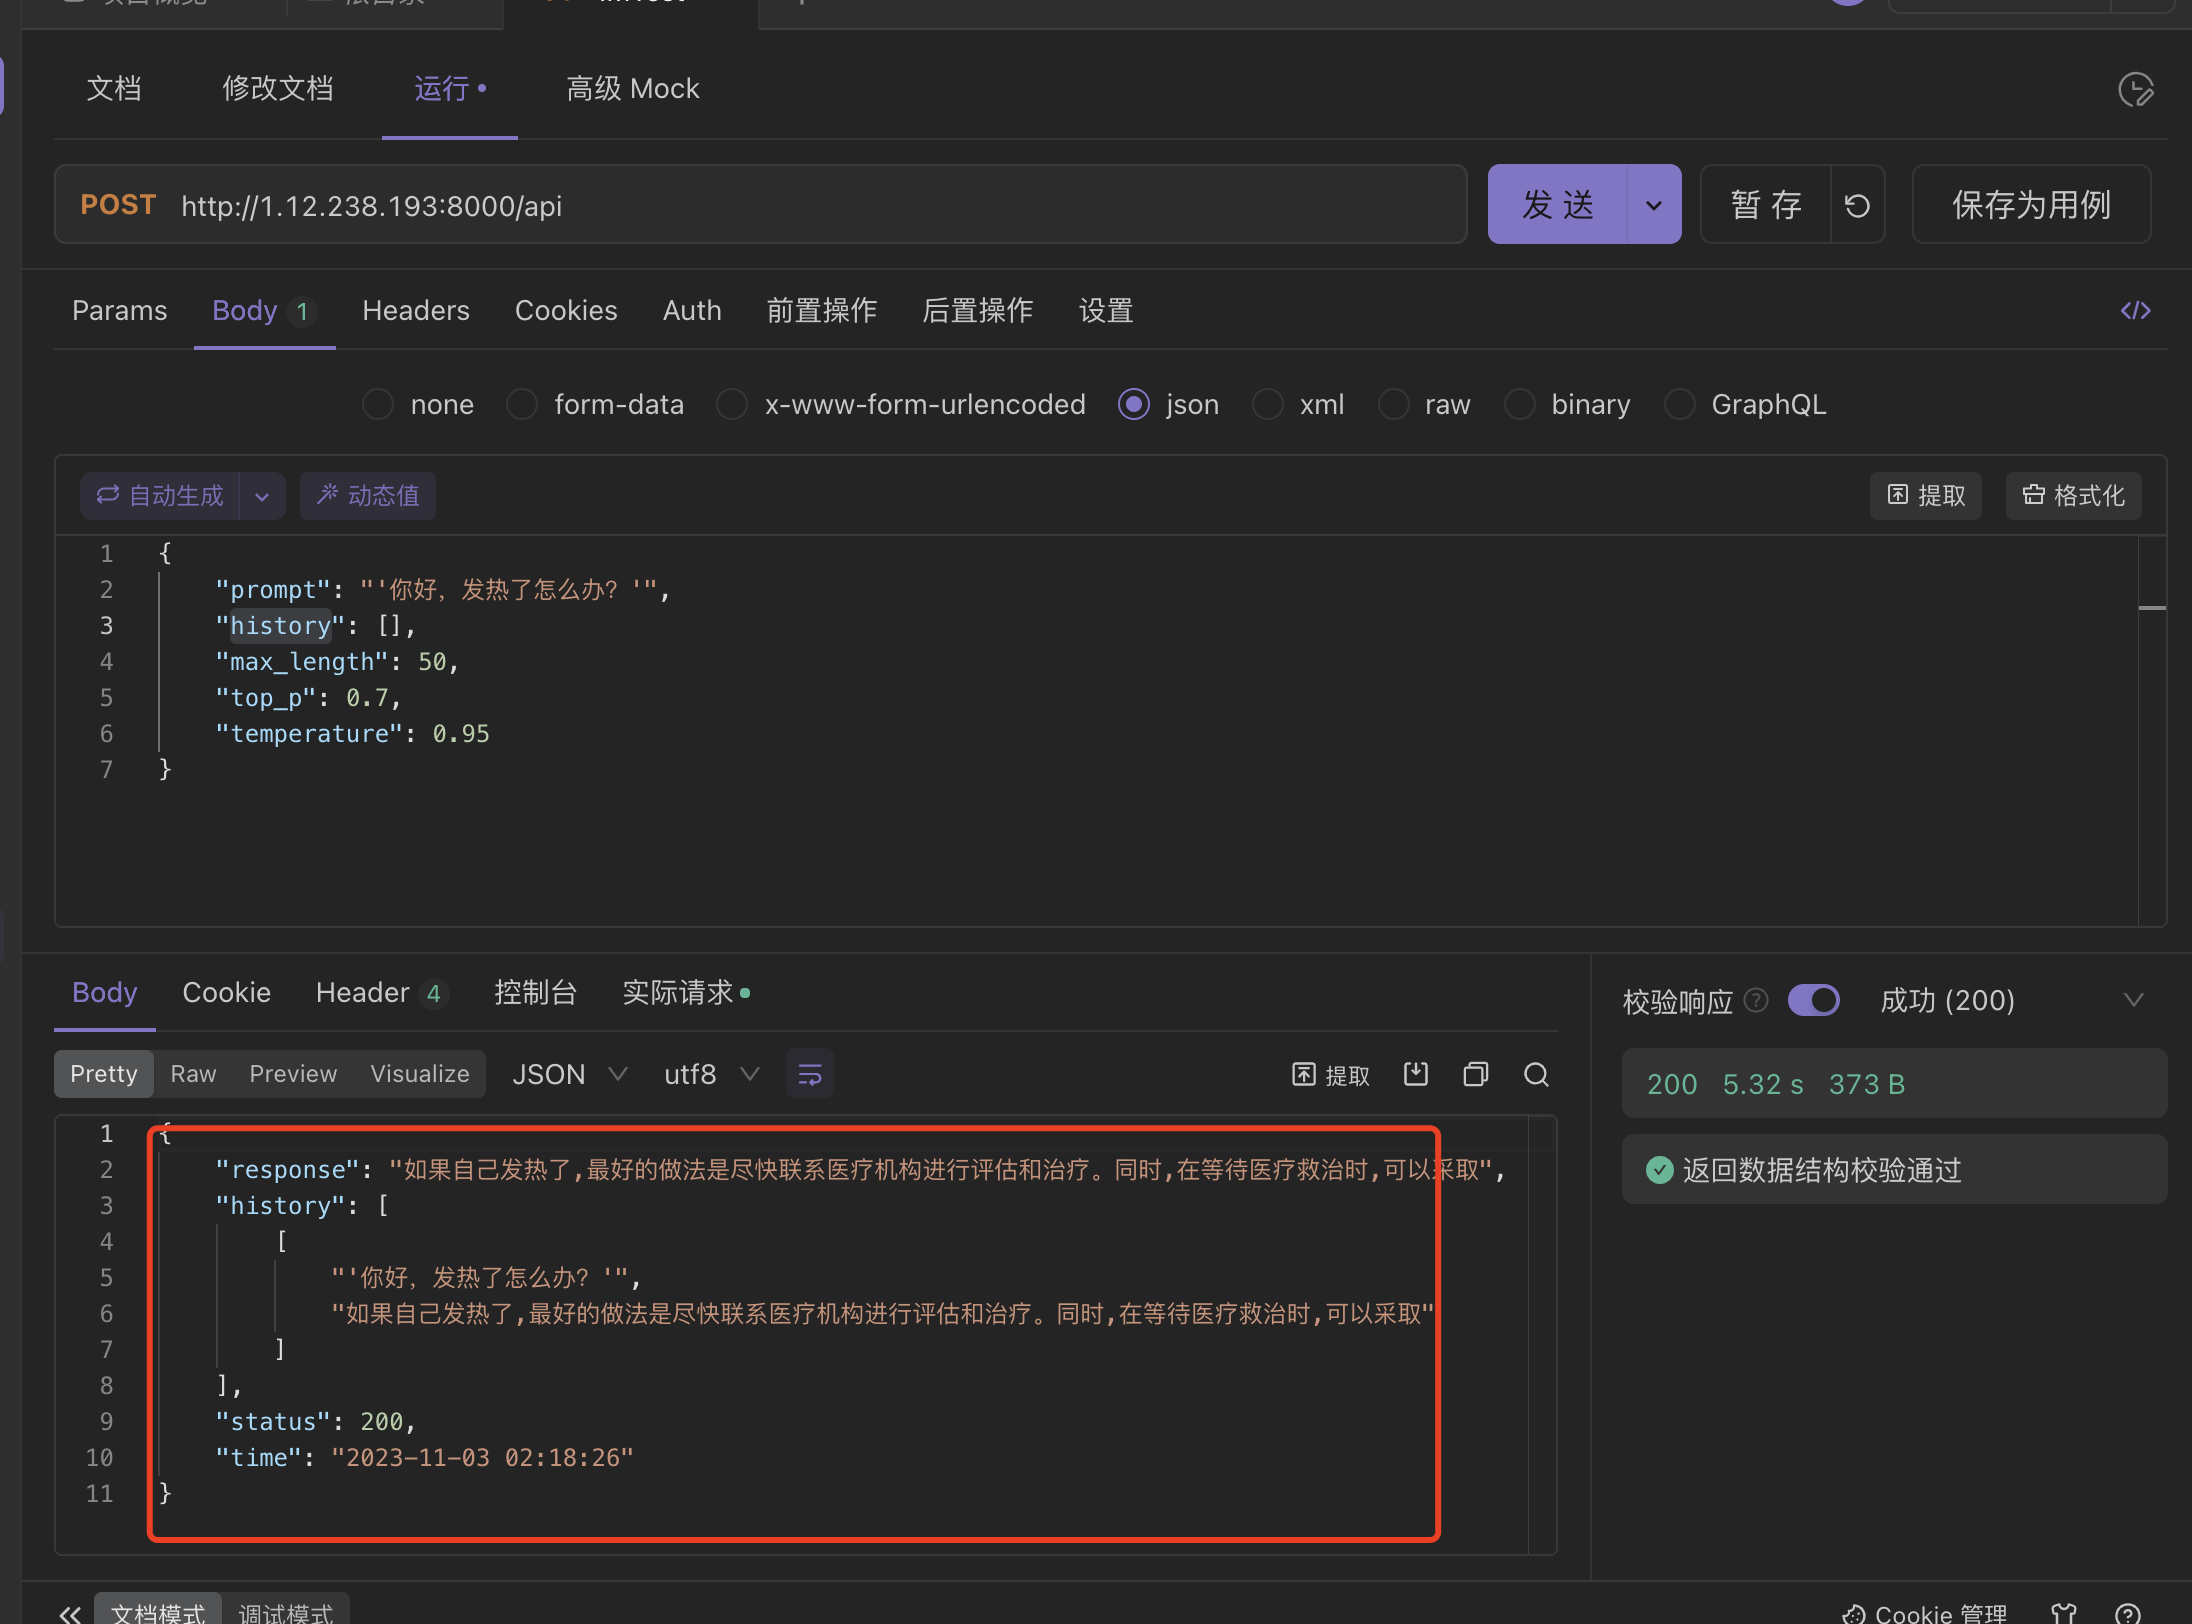
Task: Open the response Cookie tab
Action: tap(227, 993)
